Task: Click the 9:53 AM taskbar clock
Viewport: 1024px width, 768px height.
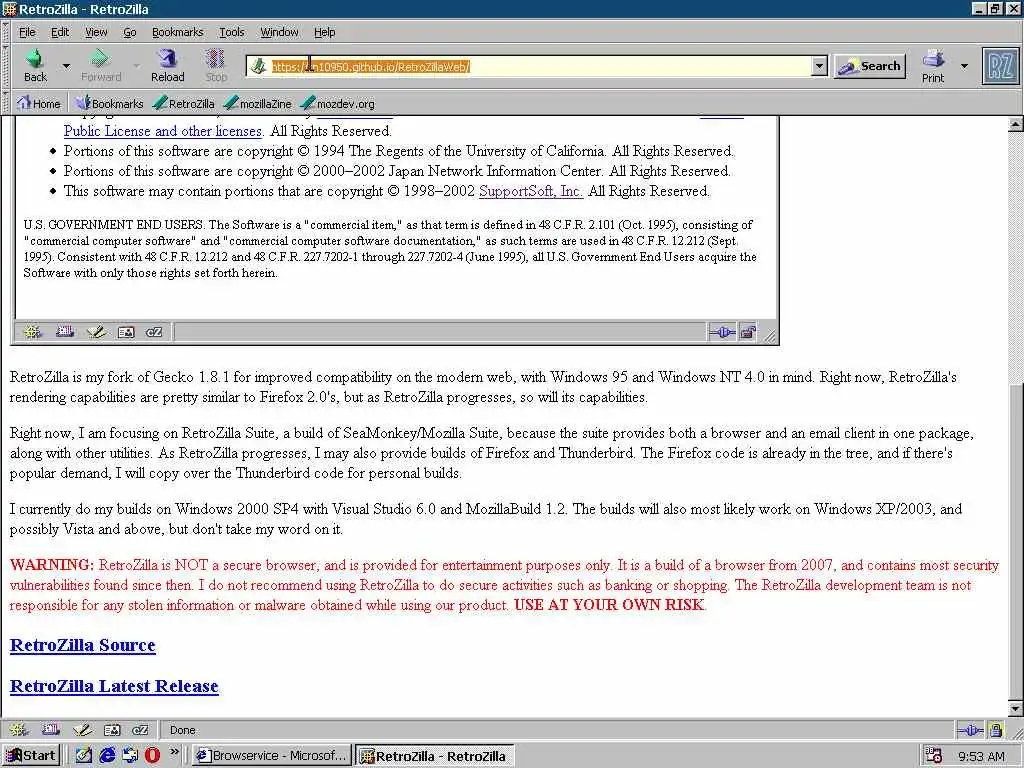Action: click(982, 757)
